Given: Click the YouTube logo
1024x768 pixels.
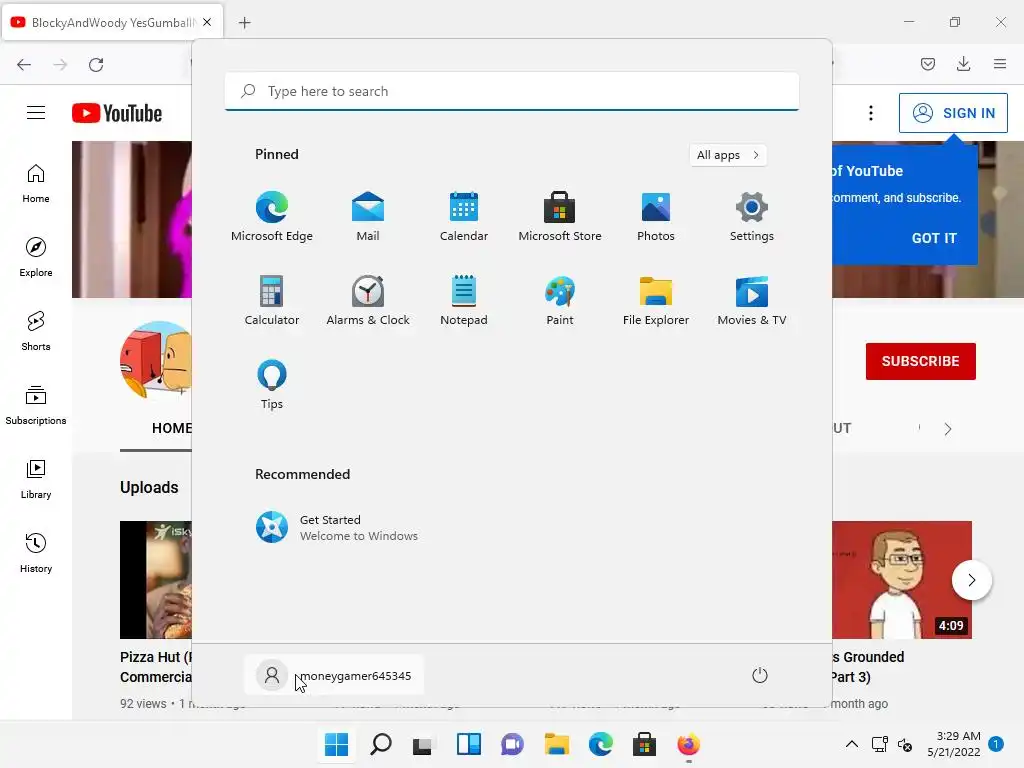Looking at the screenshot, I should tap(117, 113).
